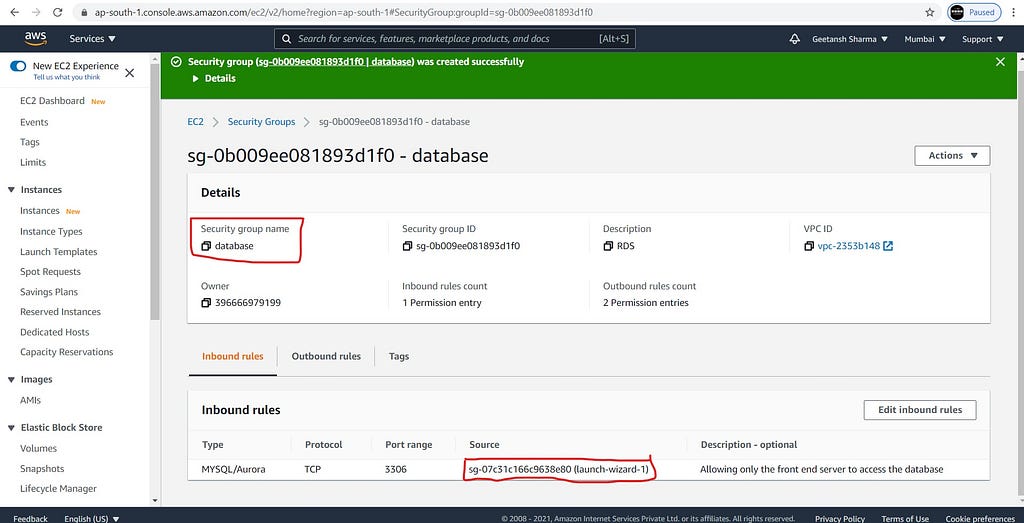Screen dimensions: 1024x523
Task: Click the Paused profile button
Action: click(974, 12)
